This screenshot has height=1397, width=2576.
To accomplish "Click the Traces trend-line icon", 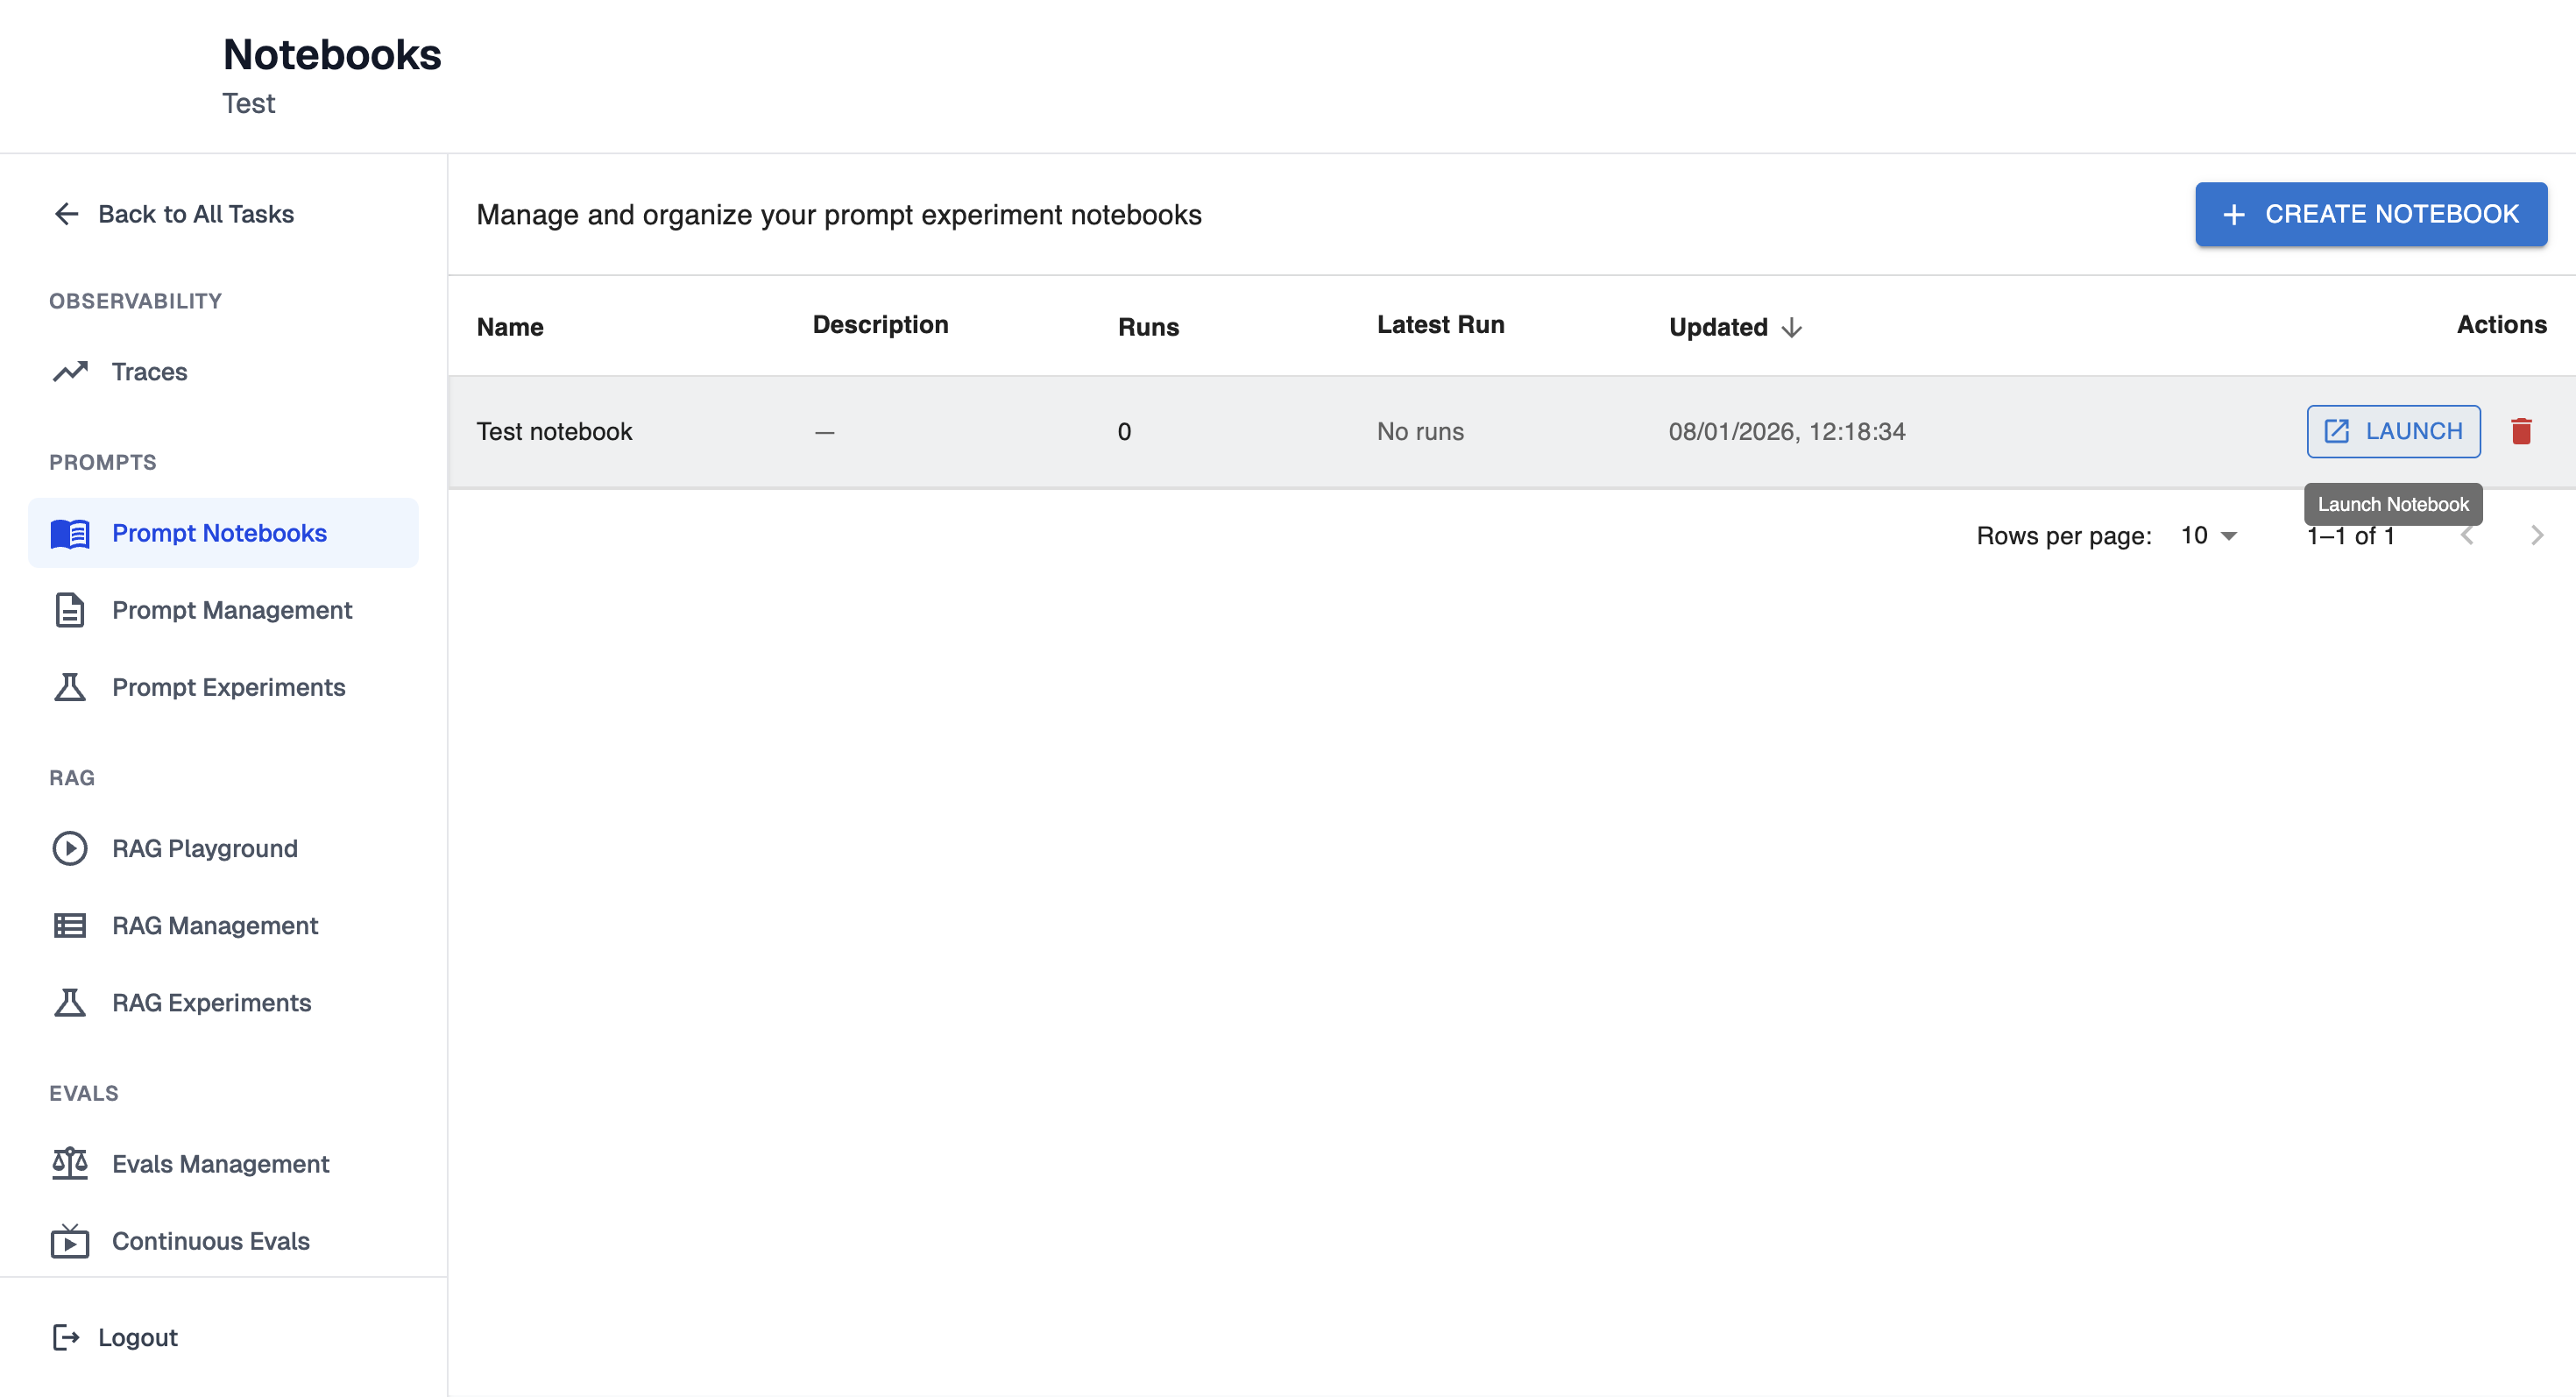I will 70,372.
